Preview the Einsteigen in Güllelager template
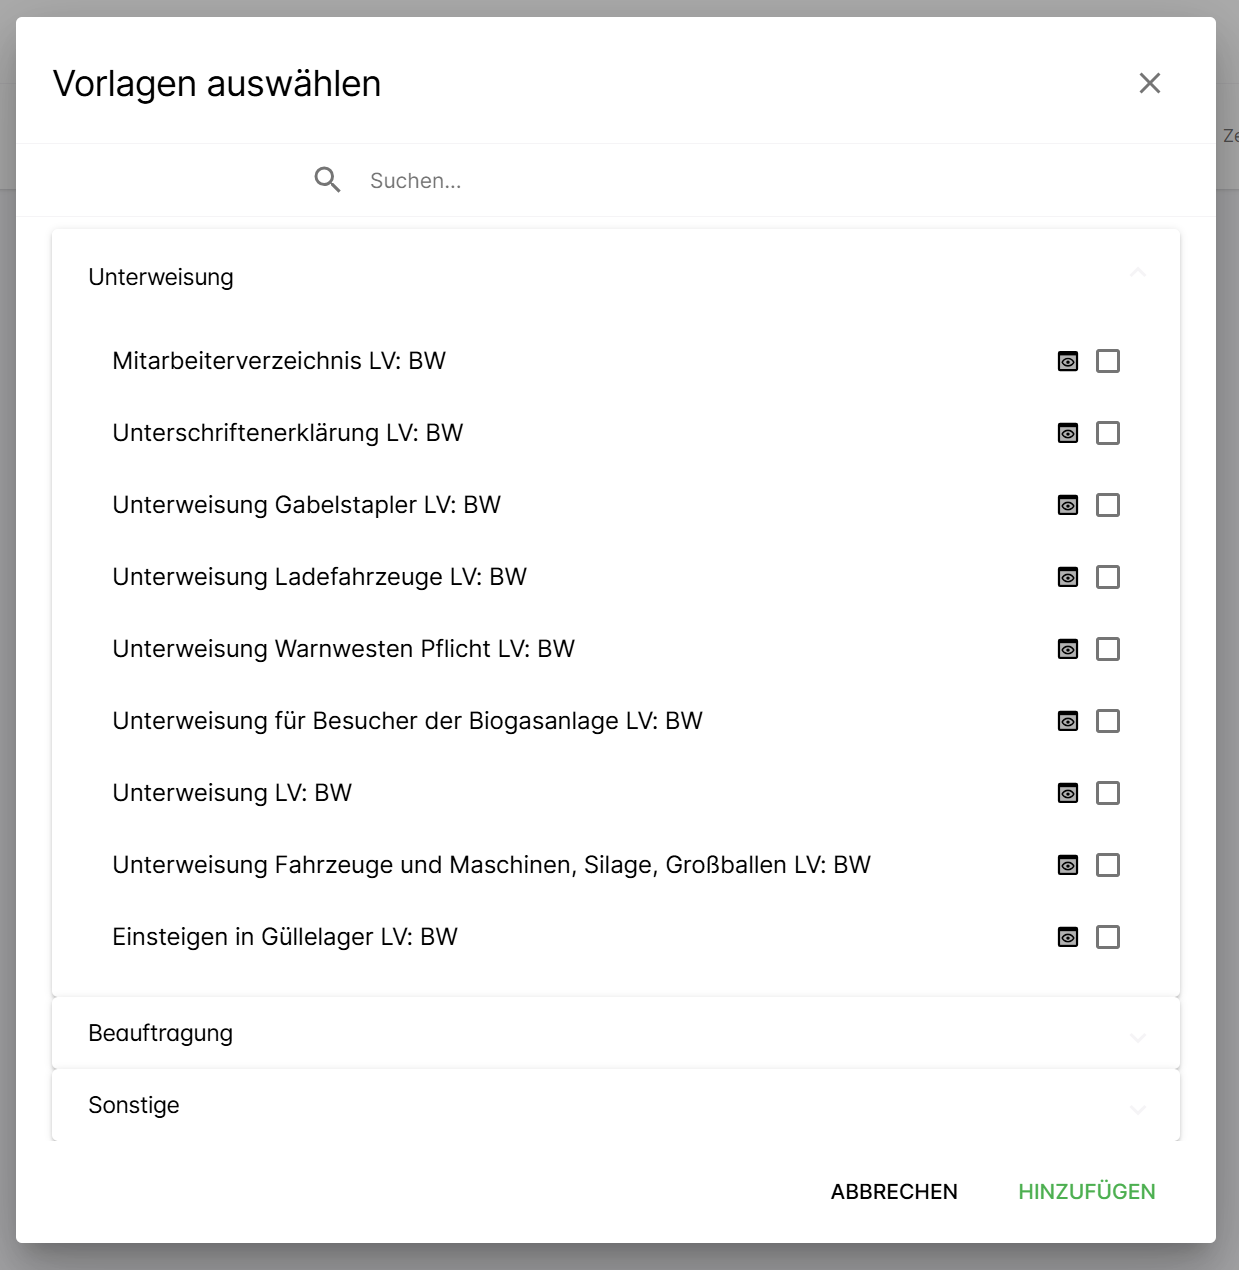 1068,937
